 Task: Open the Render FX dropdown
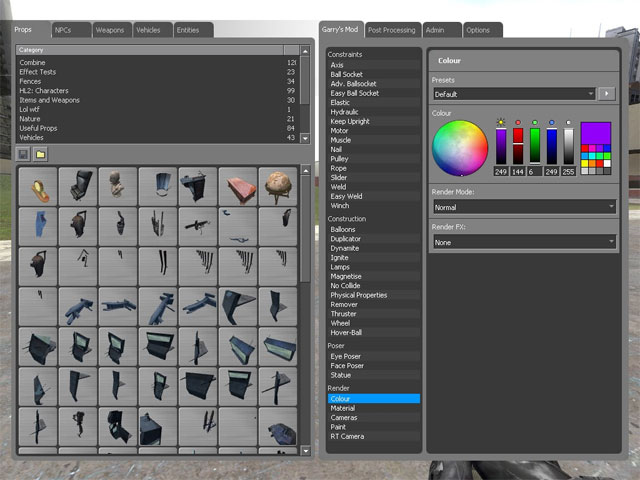[x=524, y=242]
